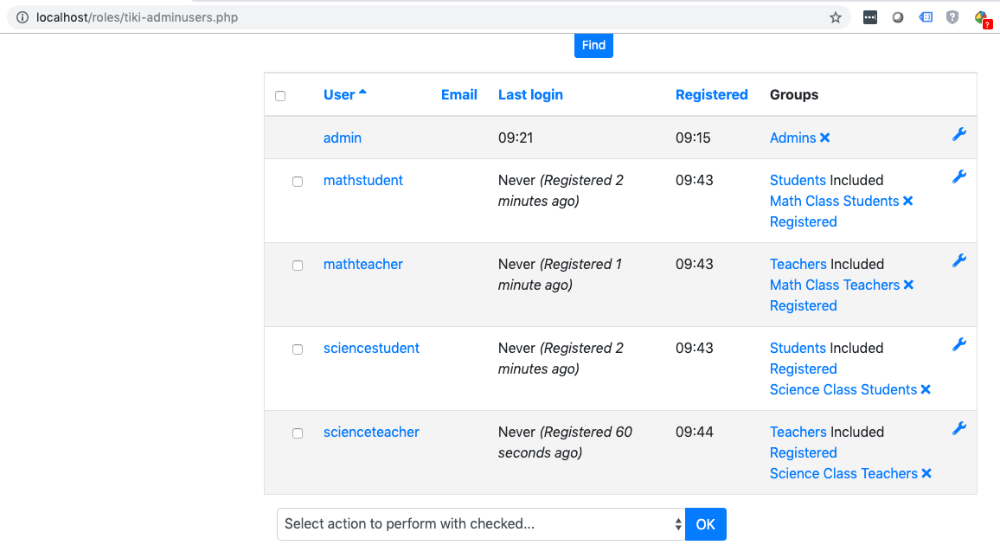Remove sciencestudent from Science Class Students group
1000x552 pixels.
coord(926,389)
